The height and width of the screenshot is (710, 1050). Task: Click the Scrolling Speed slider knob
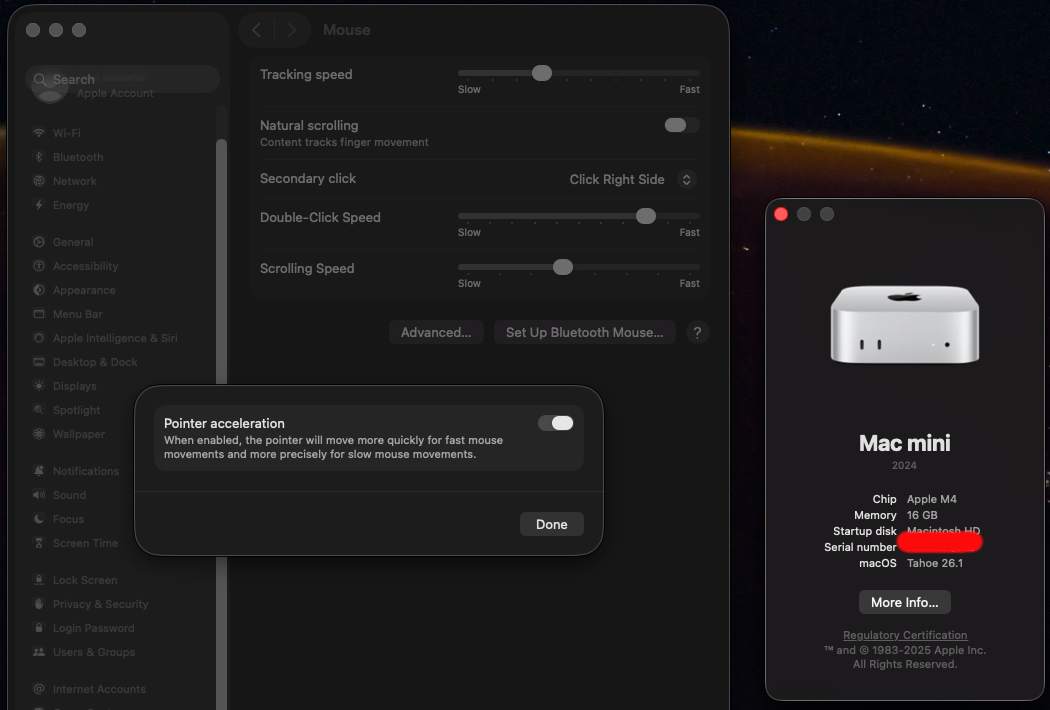[563, 267]
